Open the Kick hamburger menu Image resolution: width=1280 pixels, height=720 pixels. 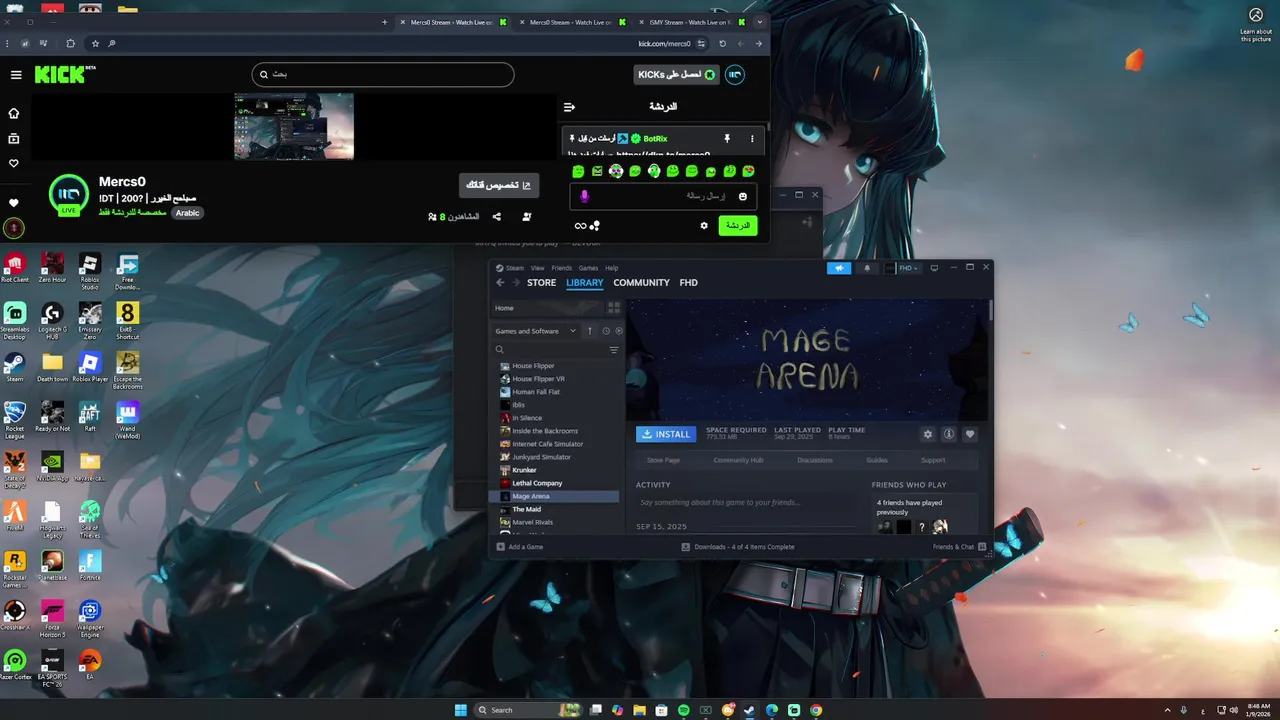(x=16, y=75)
